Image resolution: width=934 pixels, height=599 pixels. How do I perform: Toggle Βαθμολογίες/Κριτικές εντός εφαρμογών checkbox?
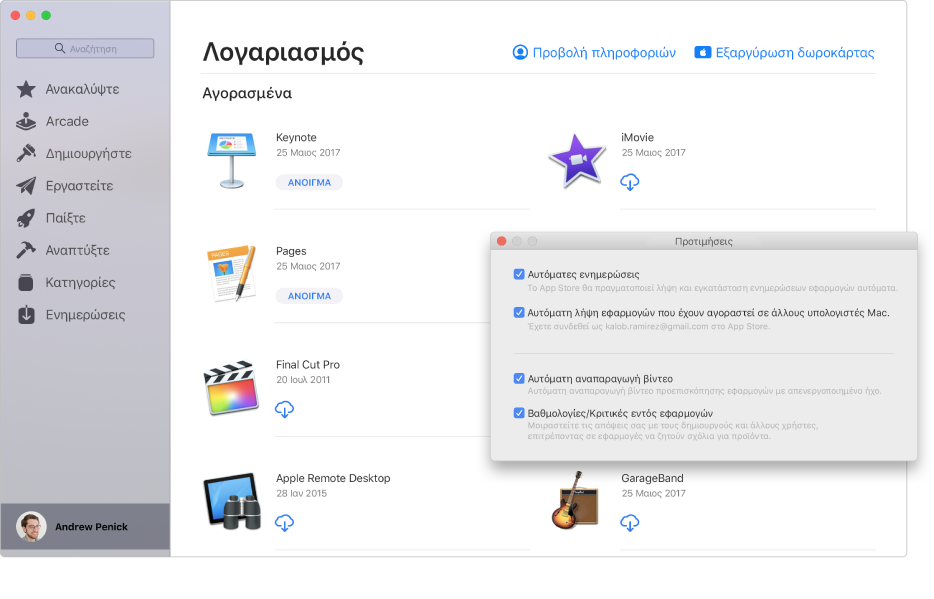pyautogui.click(x=519, y=413)
